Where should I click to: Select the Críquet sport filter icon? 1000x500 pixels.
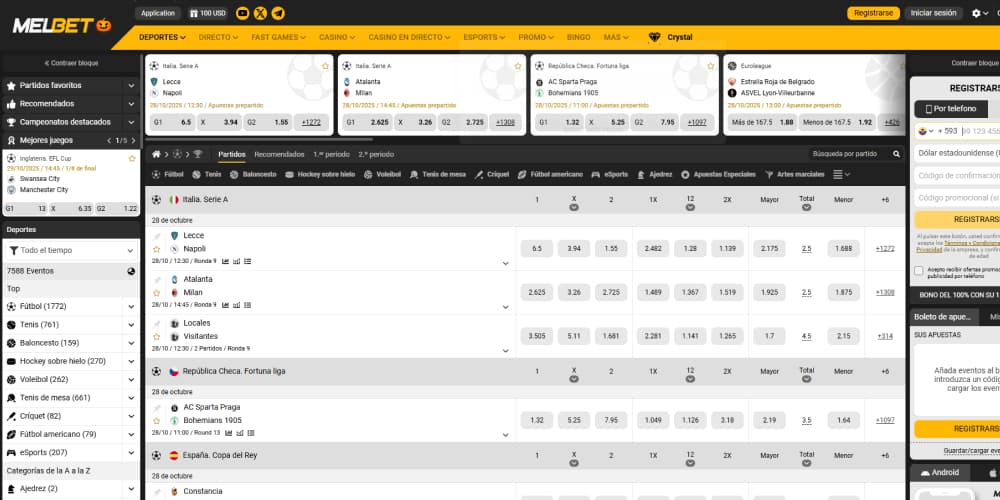(479, 174)
